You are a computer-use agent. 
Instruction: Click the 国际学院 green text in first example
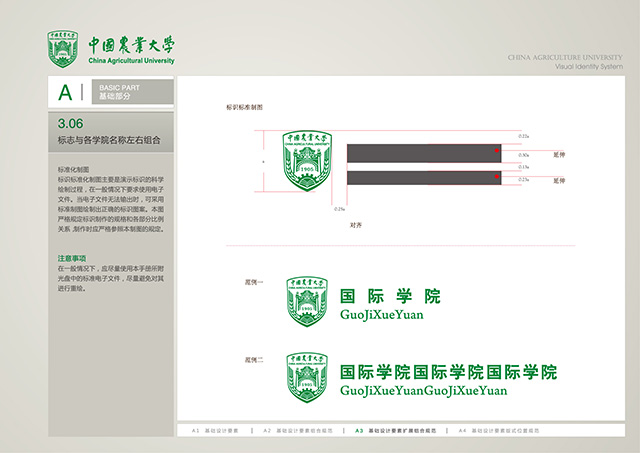[390, 296]
